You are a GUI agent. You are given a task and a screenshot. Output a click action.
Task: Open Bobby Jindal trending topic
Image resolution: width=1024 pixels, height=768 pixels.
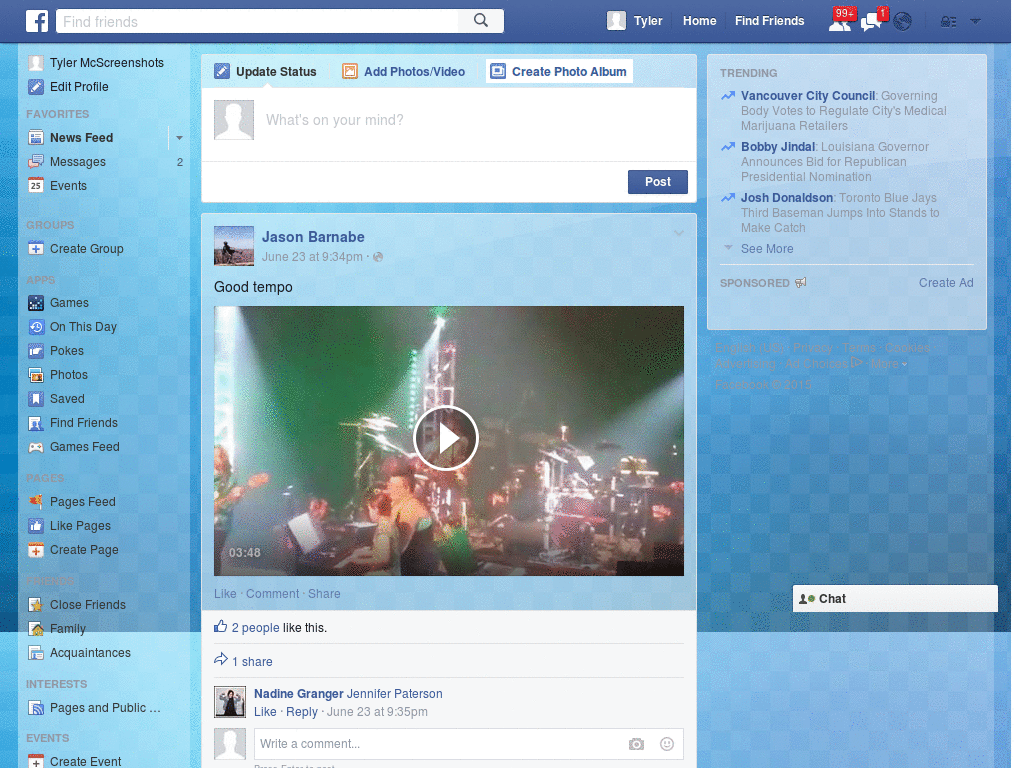778,147
